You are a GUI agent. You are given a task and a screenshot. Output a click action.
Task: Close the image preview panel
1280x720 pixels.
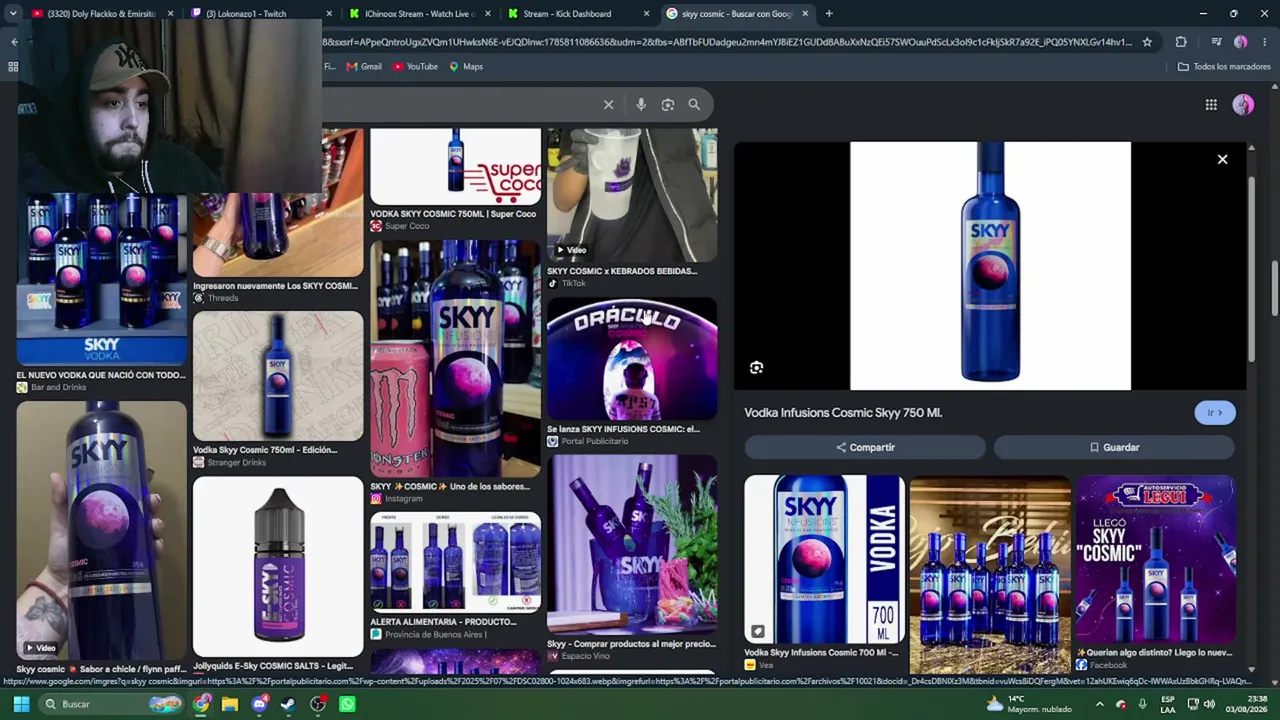(x=1222, y=159)
